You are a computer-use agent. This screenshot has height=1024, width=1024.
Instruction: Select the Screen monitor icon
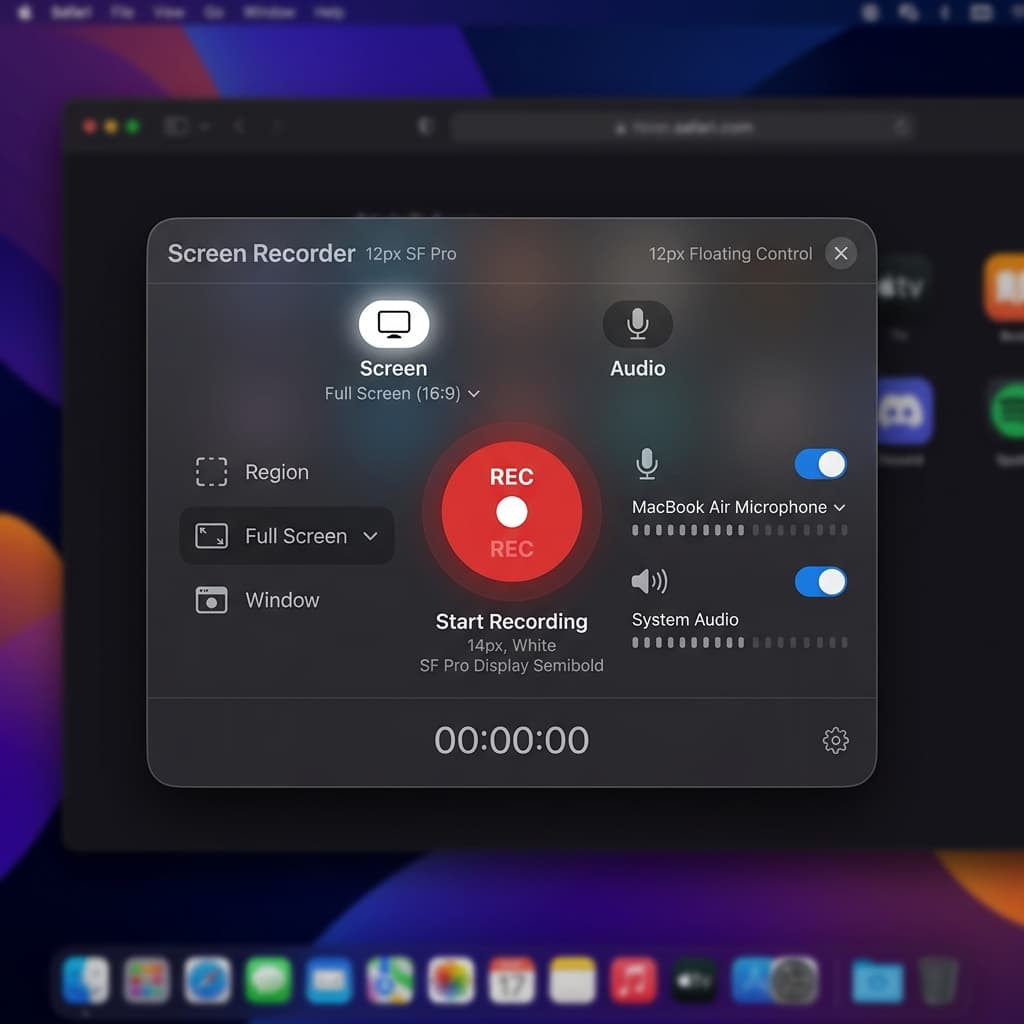394,324
